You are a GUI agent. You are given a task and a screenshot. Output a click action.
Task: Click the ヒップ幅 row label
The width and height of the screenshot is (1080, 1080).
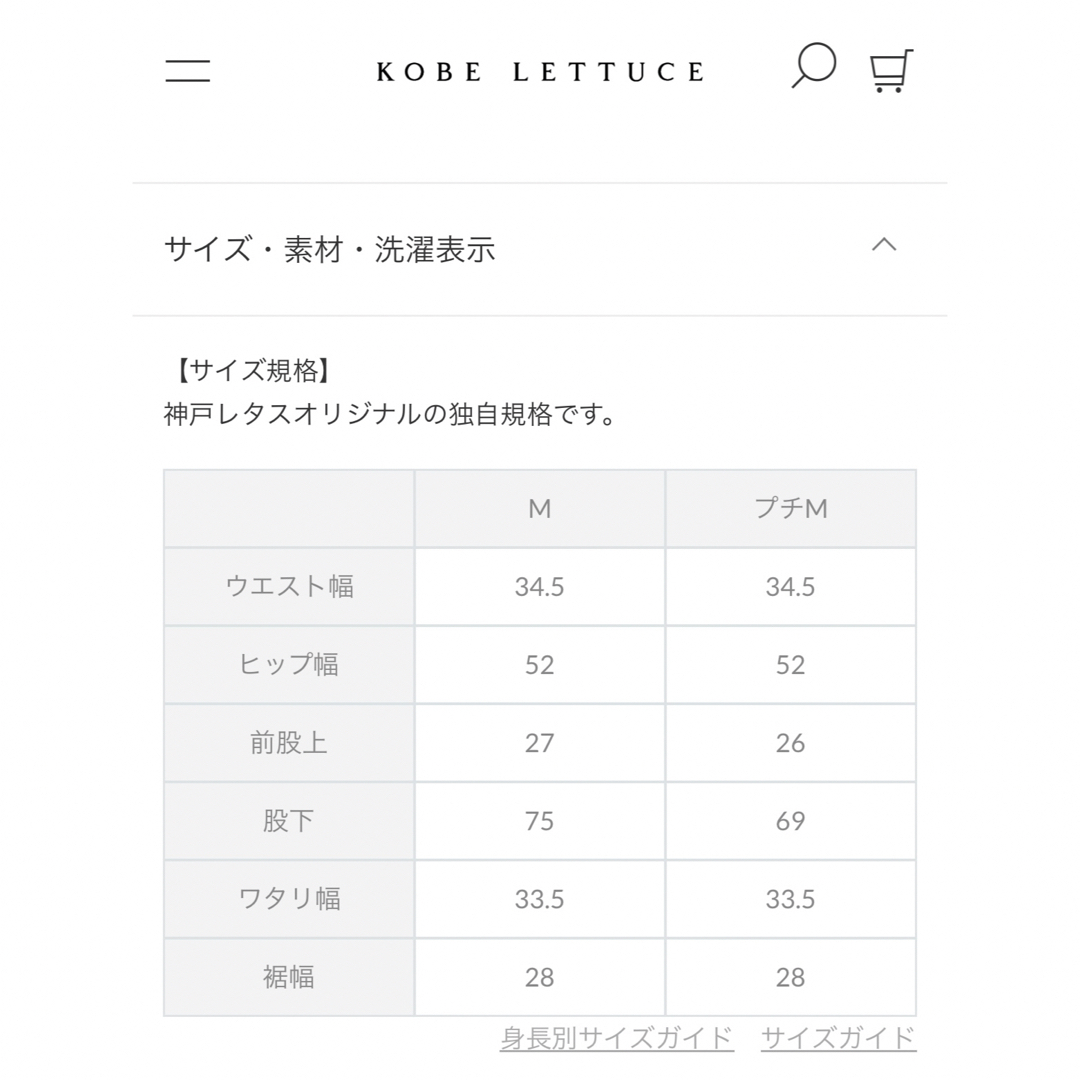[x=289, y=665]
